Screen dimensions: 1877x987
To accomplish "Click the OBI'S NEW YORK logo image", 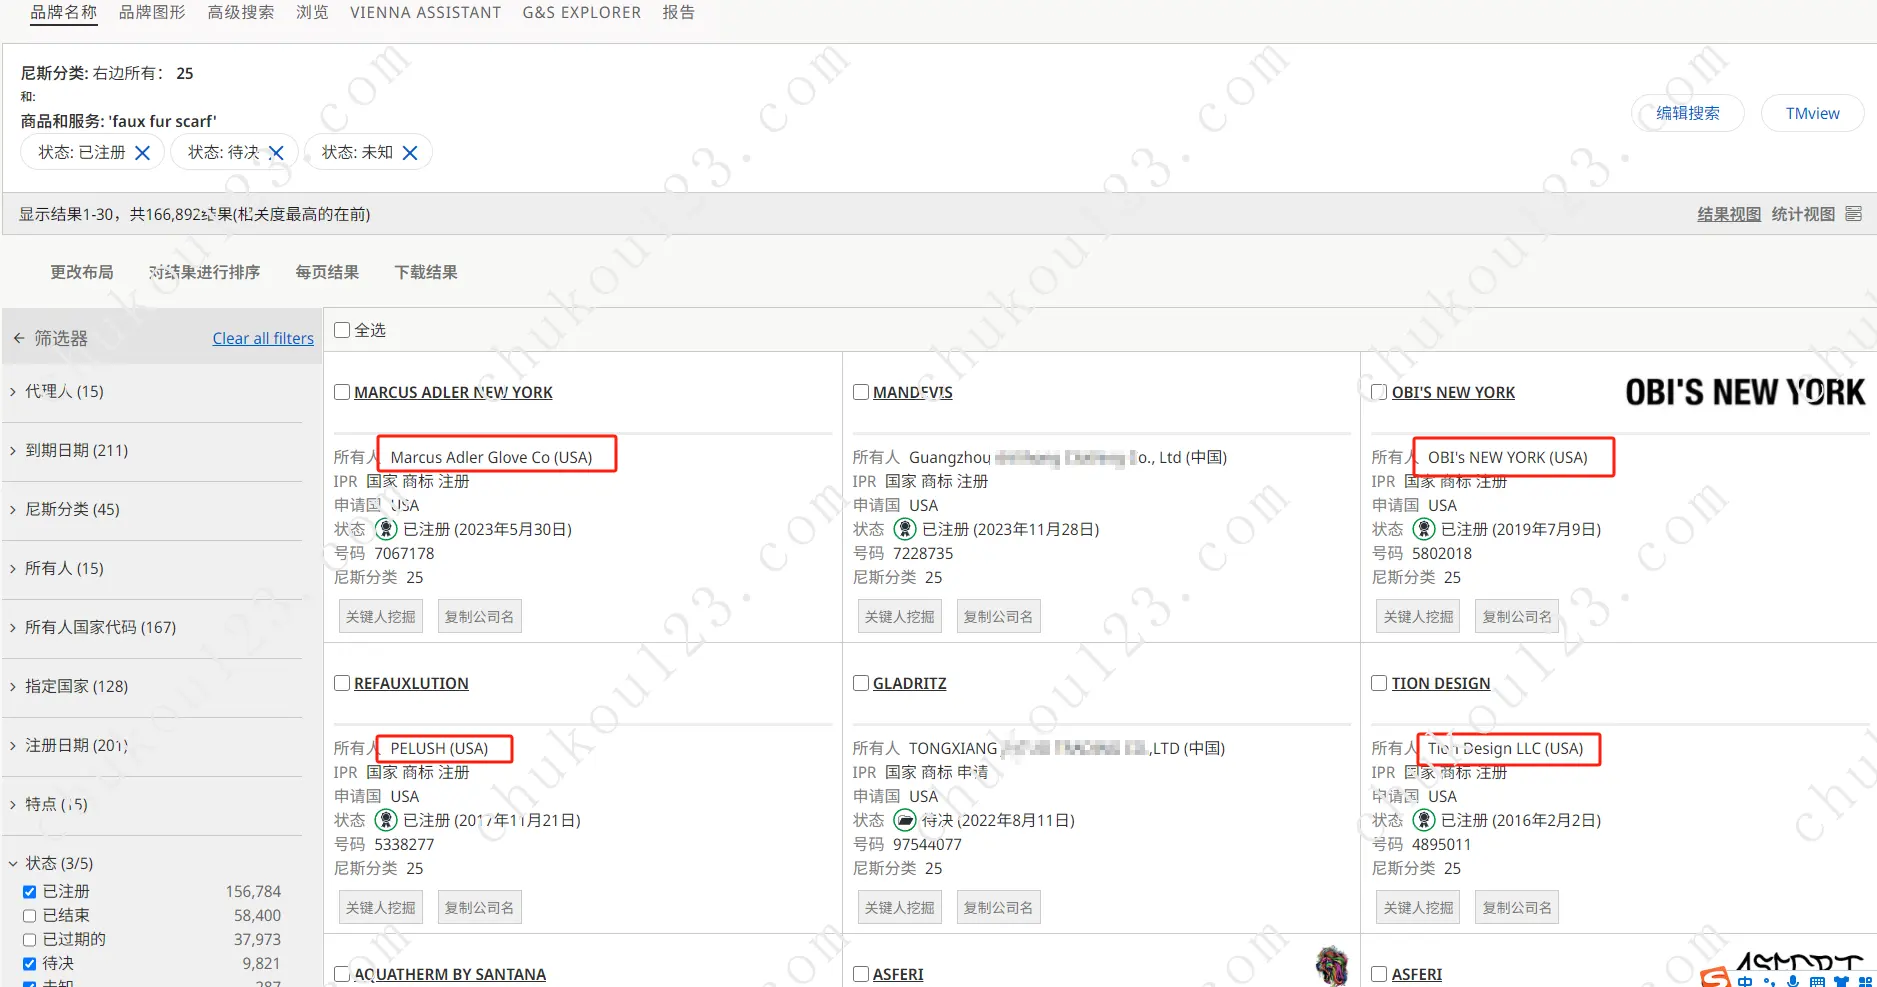I will [1744, 392].
